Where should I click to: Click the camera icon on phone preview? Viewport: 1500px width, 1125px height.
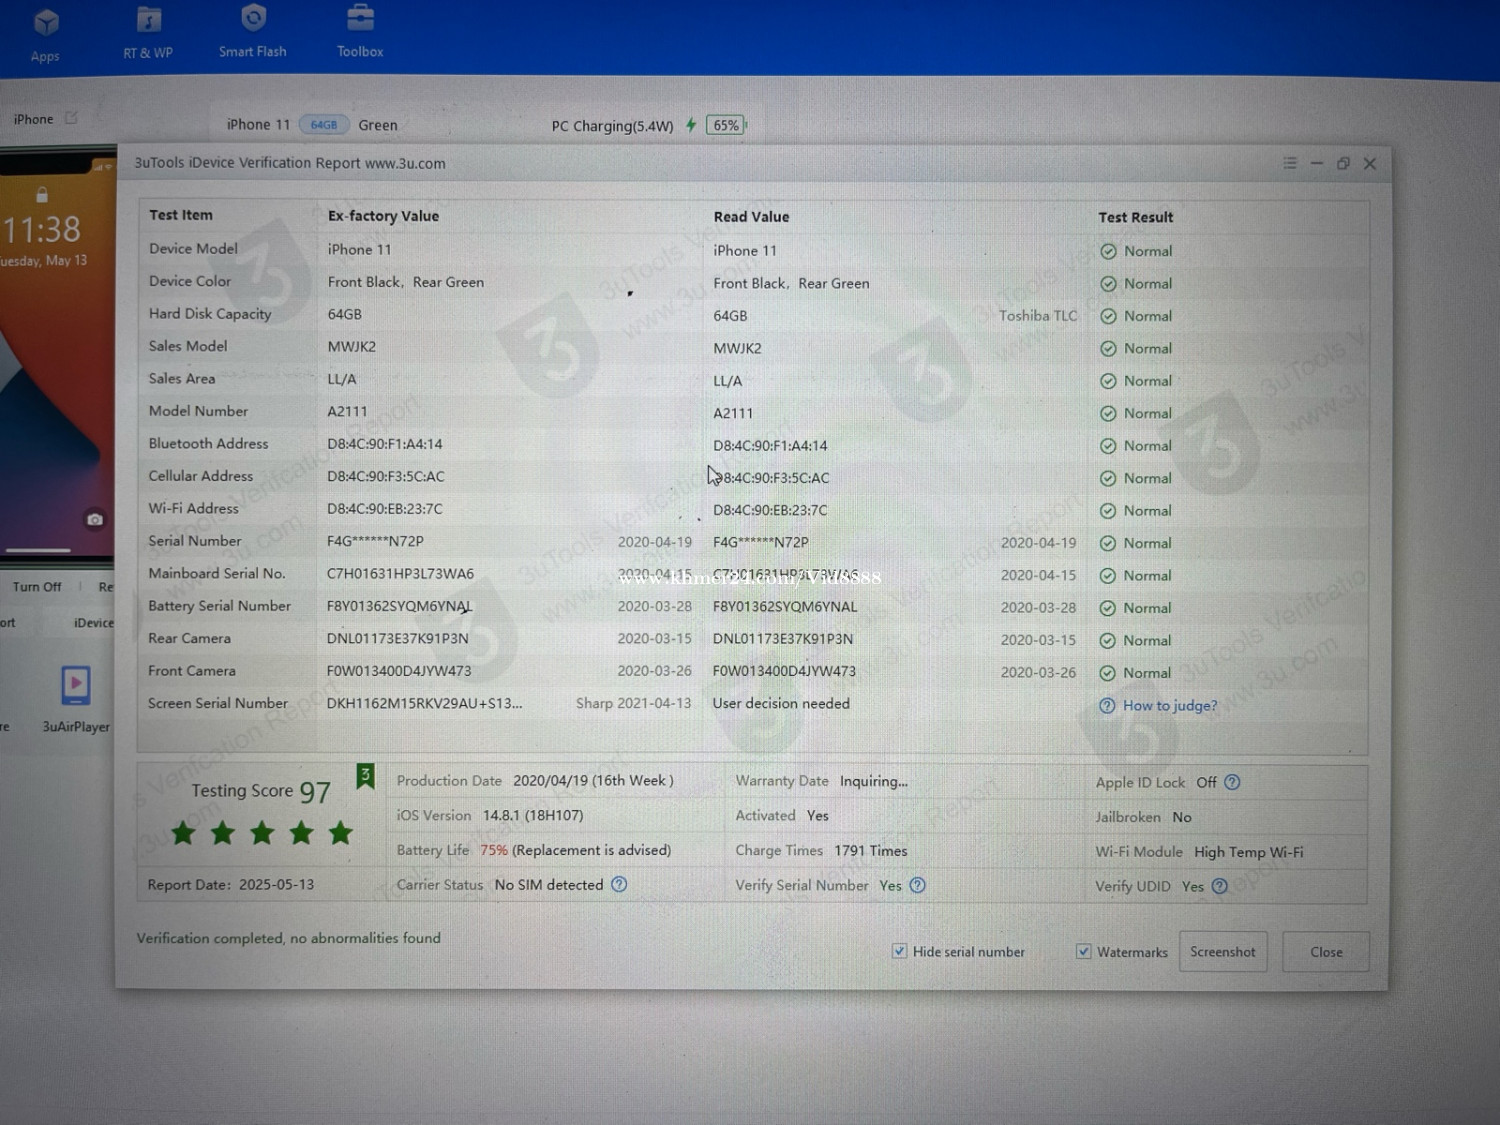[x=94, y=519]
